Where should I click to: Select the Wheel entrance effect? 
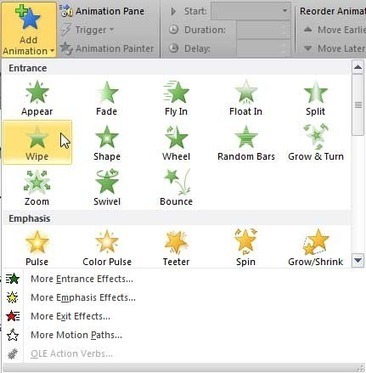pos(176,143)
